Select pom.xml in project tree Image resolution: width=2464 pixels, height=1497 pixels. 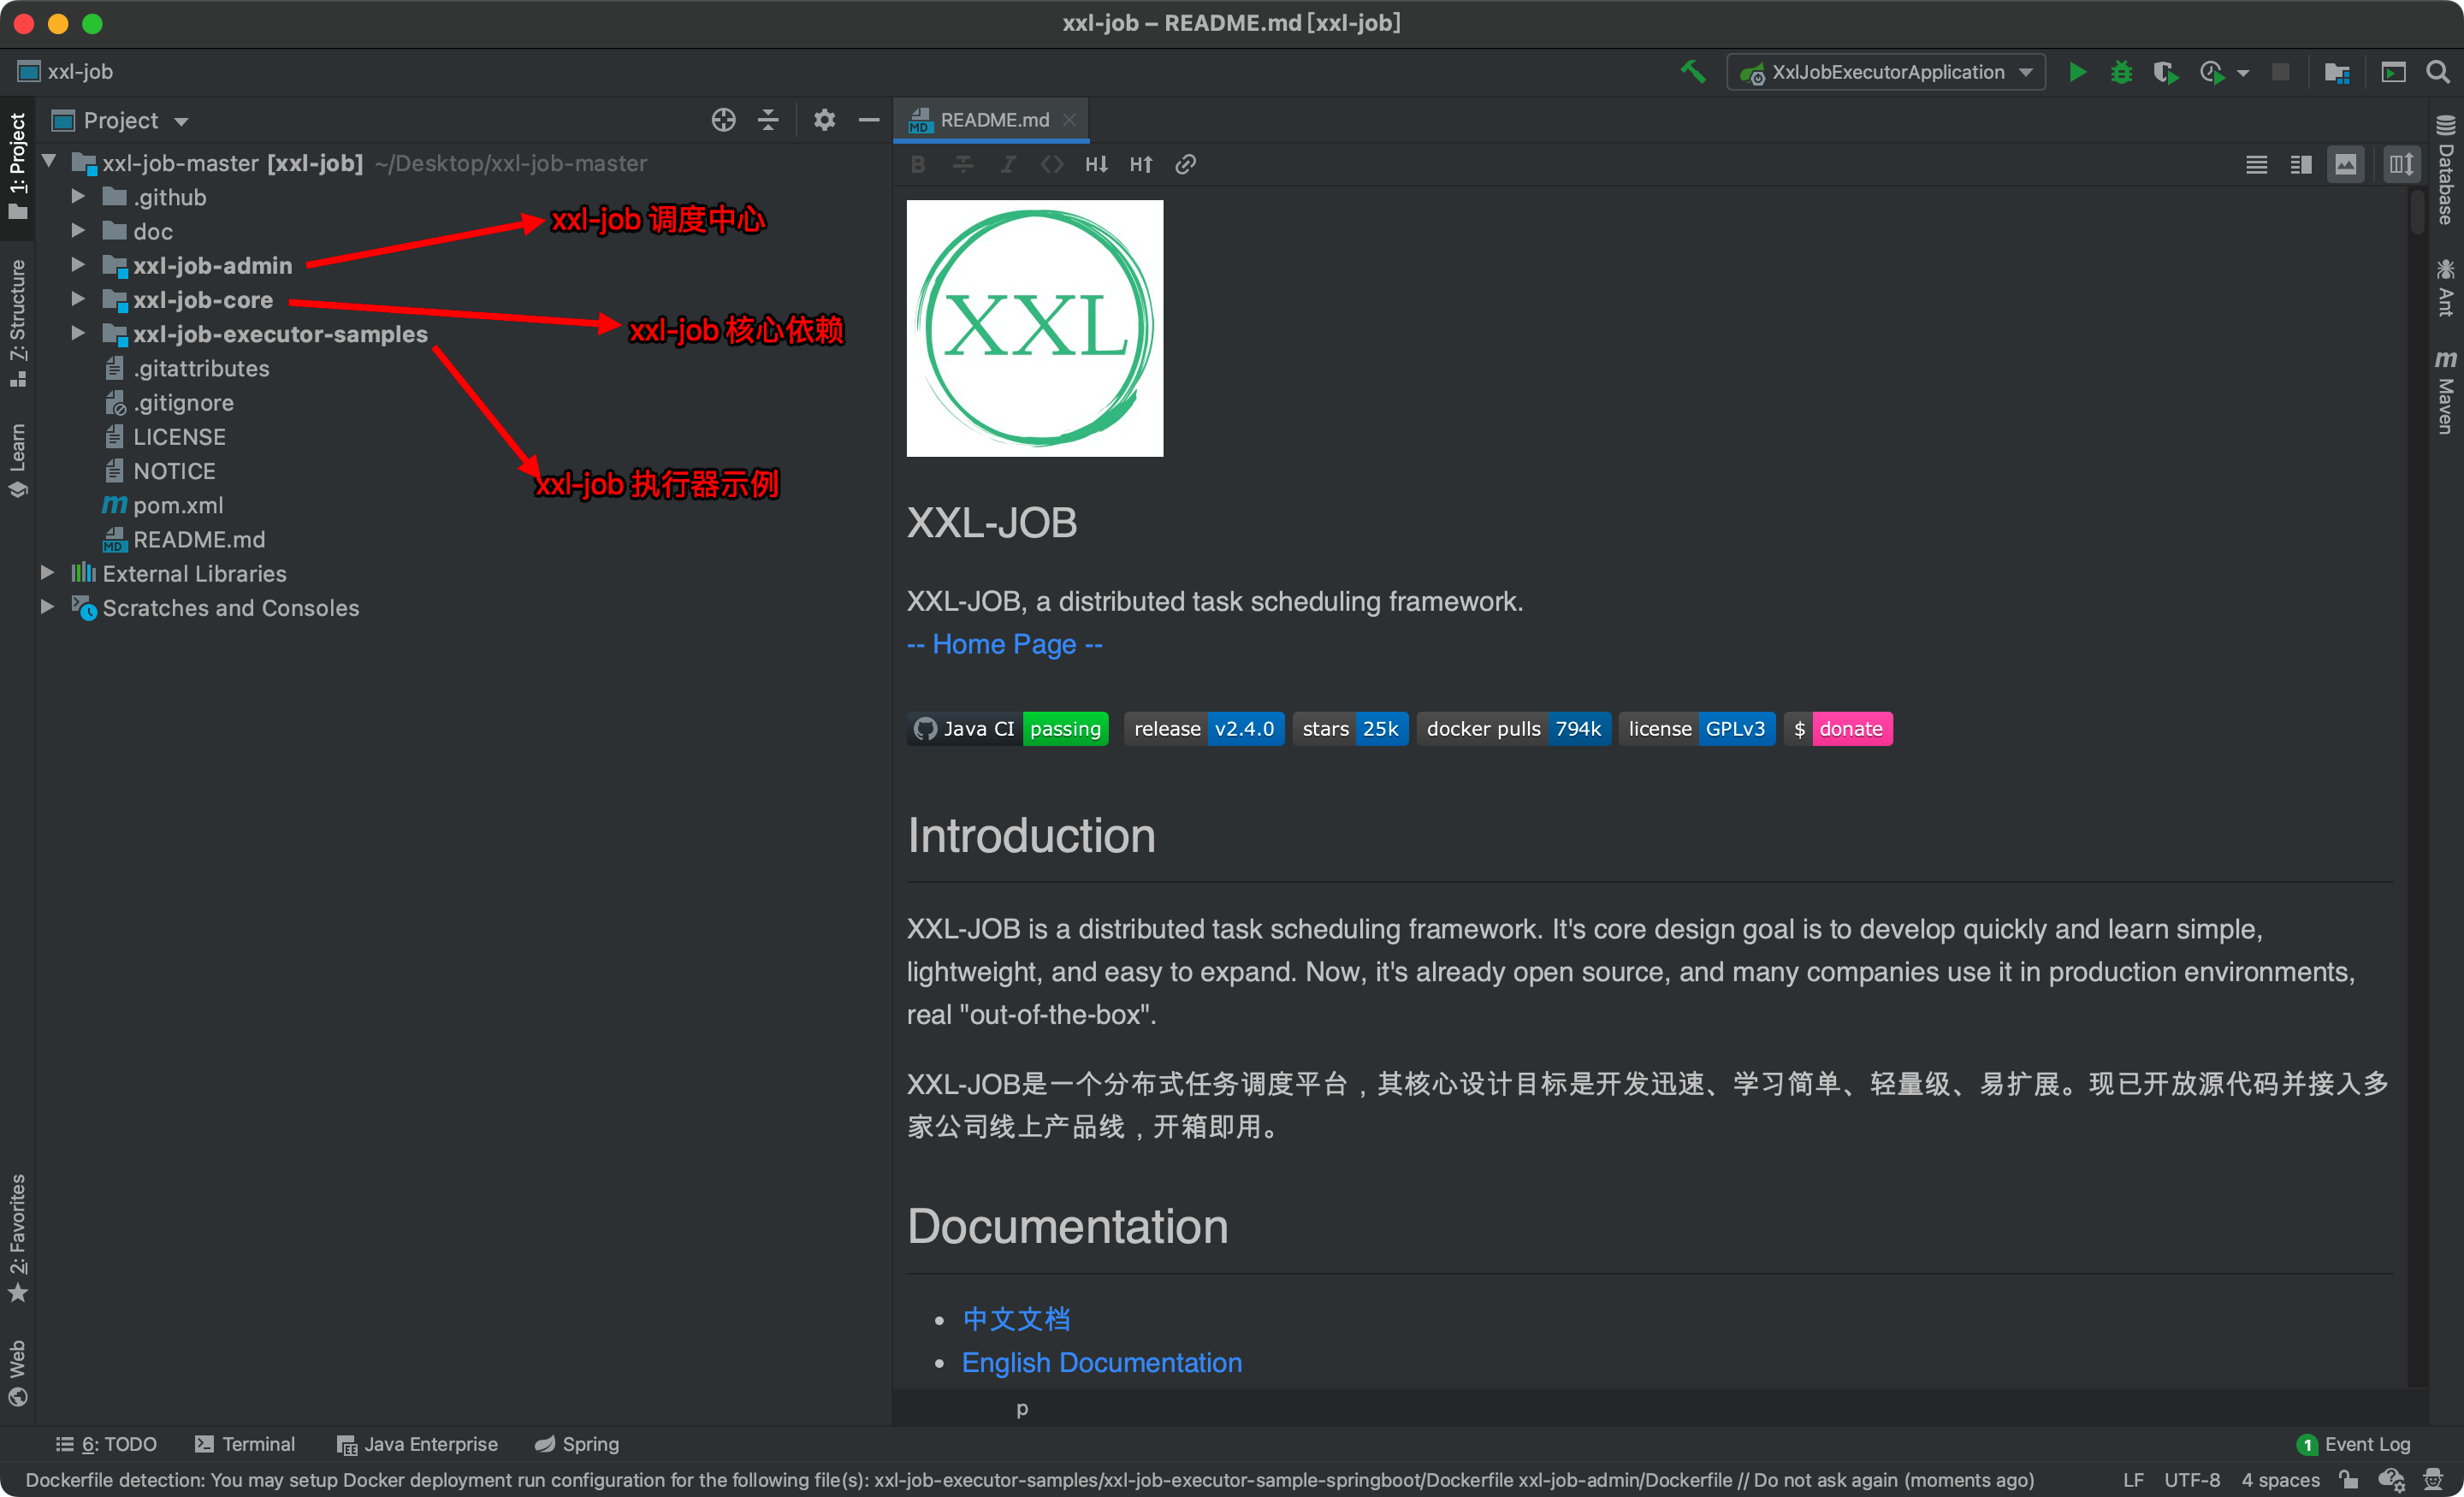[178, 505]
